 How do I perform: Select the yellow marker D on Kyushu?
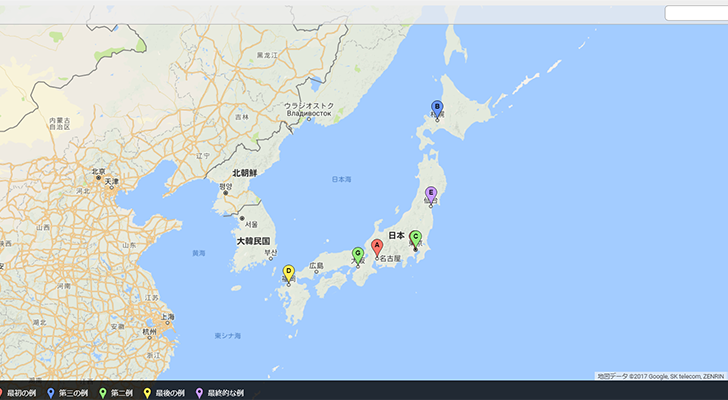point(288,272)
